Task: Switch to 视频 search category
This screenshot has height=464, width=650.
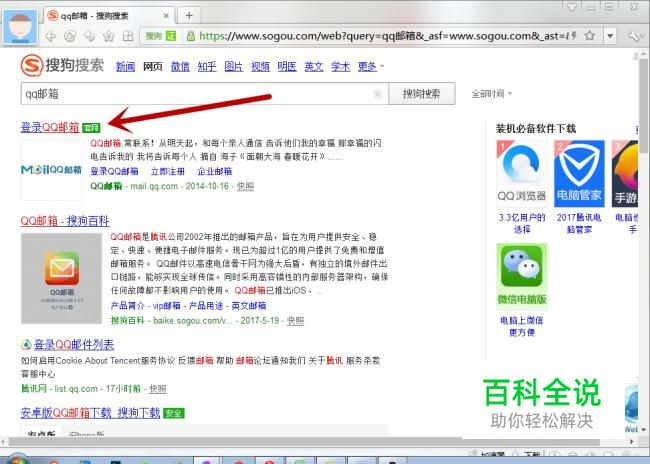Action: click(260, 66)
